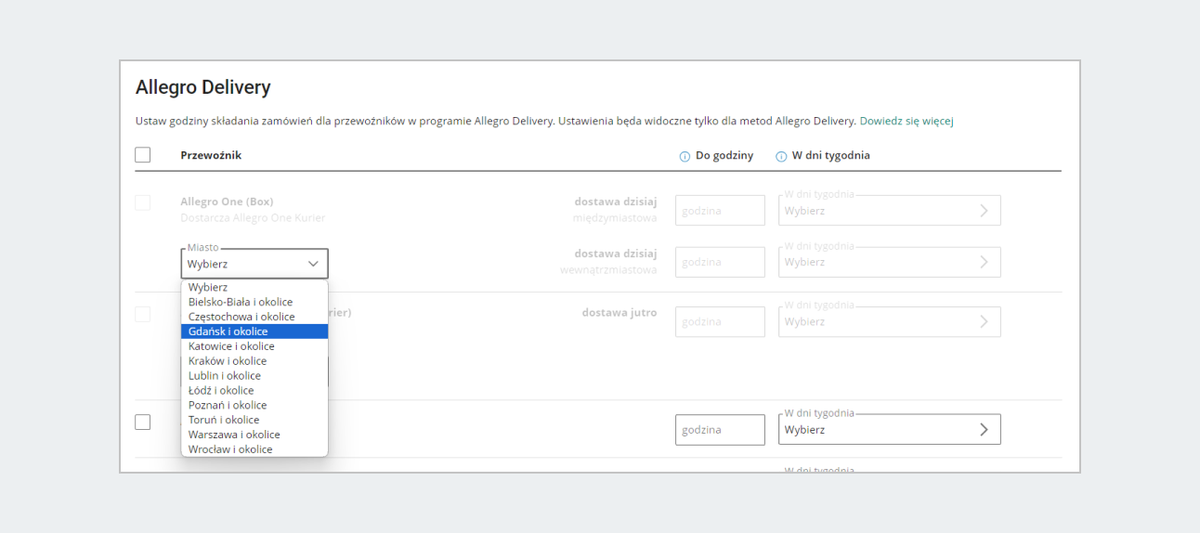This screenshot has height=533, width=1200.
Task: Toggle the Allegro One (Box) checkbox
Action: (143, 202)
